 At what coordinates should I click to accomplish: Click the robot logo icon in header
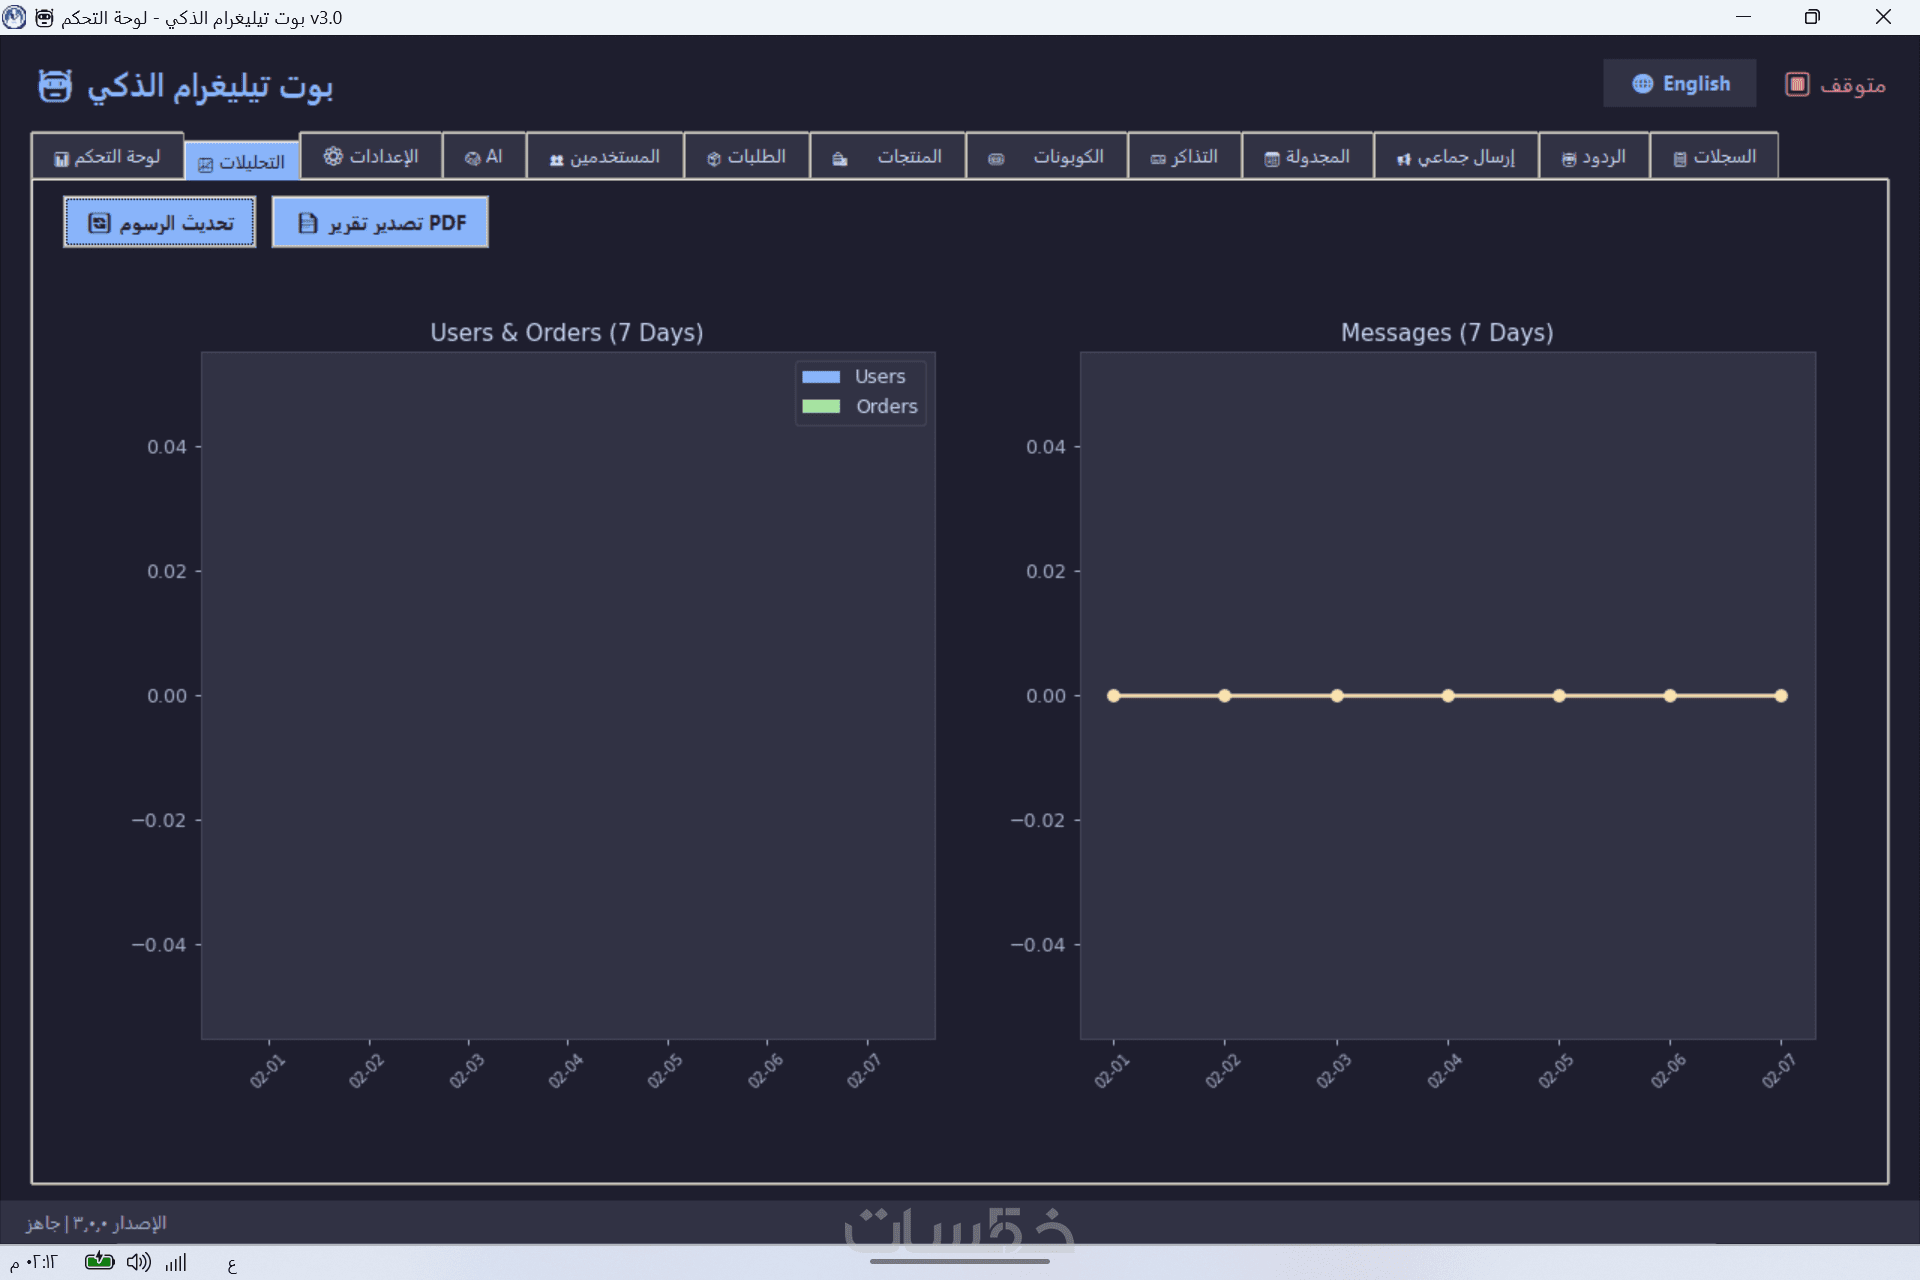[x=55, y=87]
